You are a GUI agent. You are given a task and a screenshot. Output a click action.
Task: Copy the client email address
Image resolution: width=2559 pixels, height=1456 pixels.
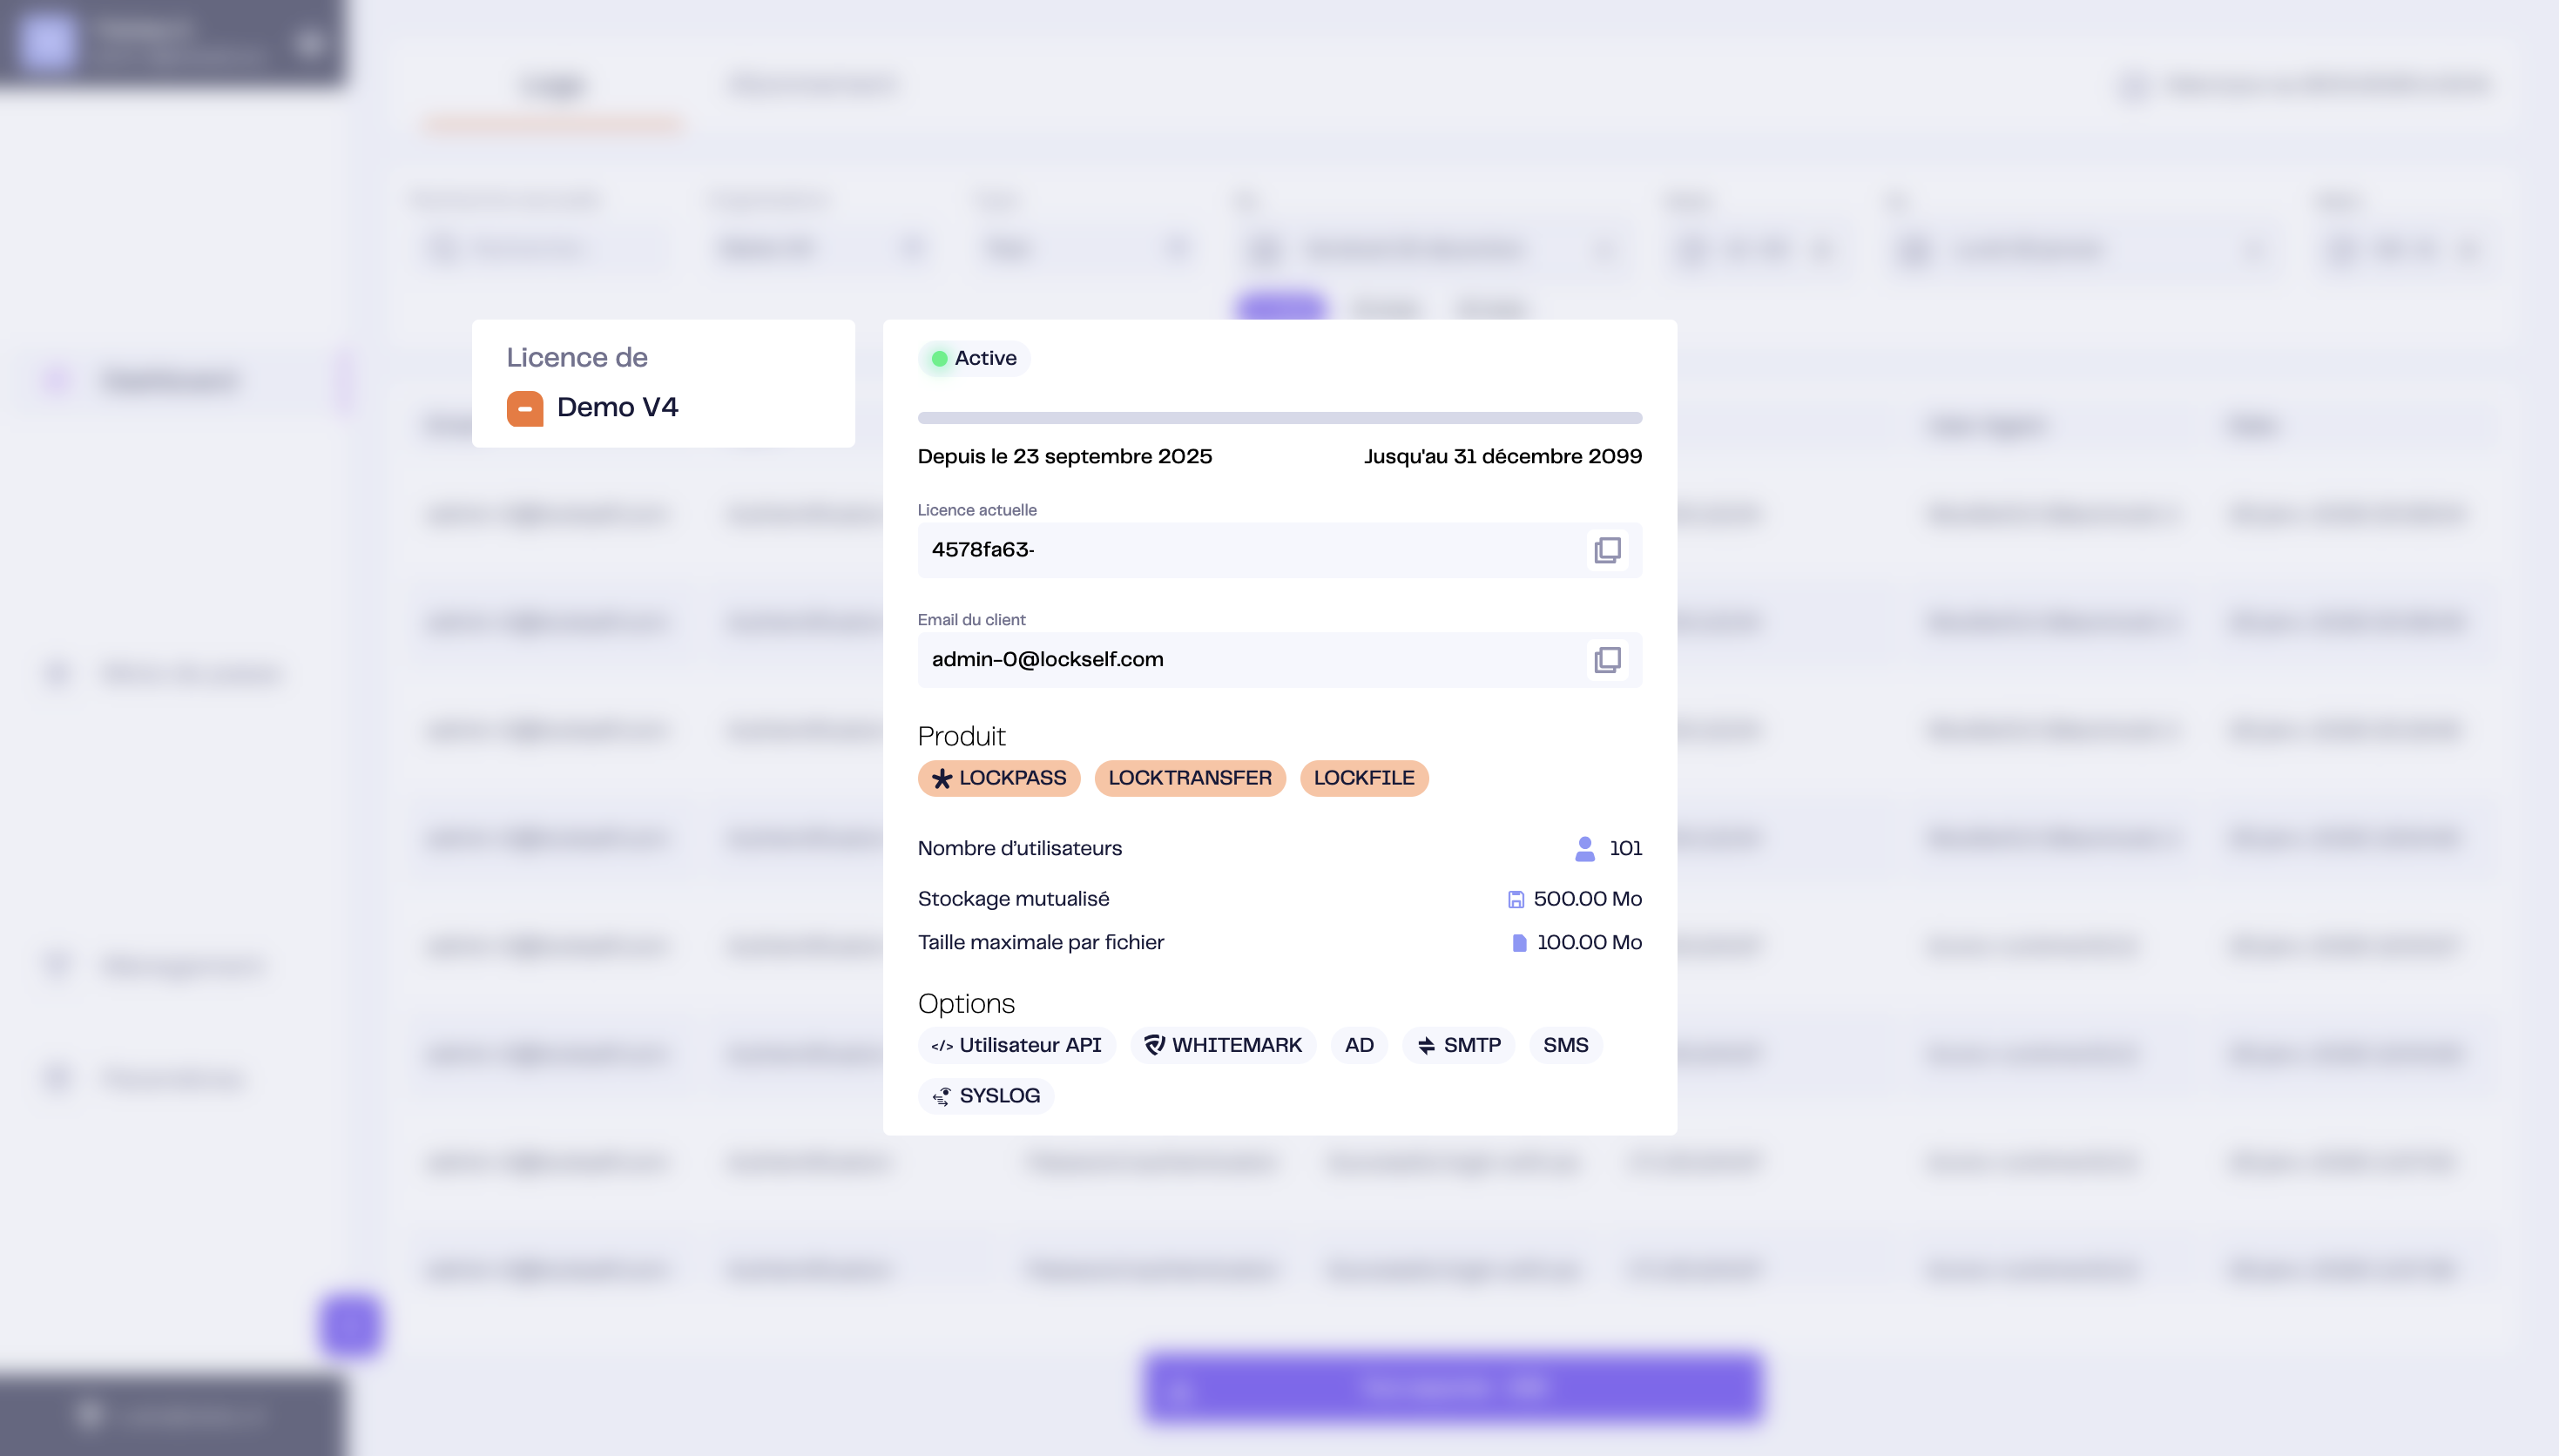(1607, 660)
